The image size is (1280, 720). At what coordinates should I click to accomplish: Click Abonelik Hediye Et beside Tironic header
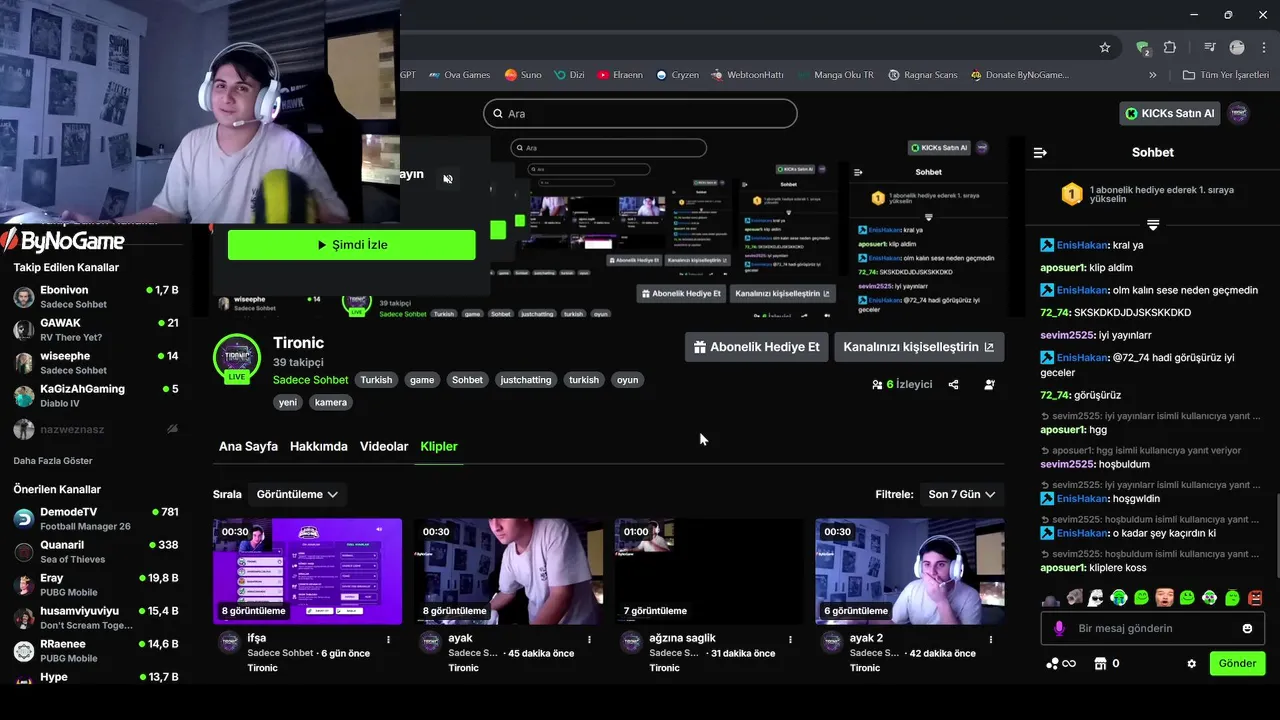tap(756, 347)
